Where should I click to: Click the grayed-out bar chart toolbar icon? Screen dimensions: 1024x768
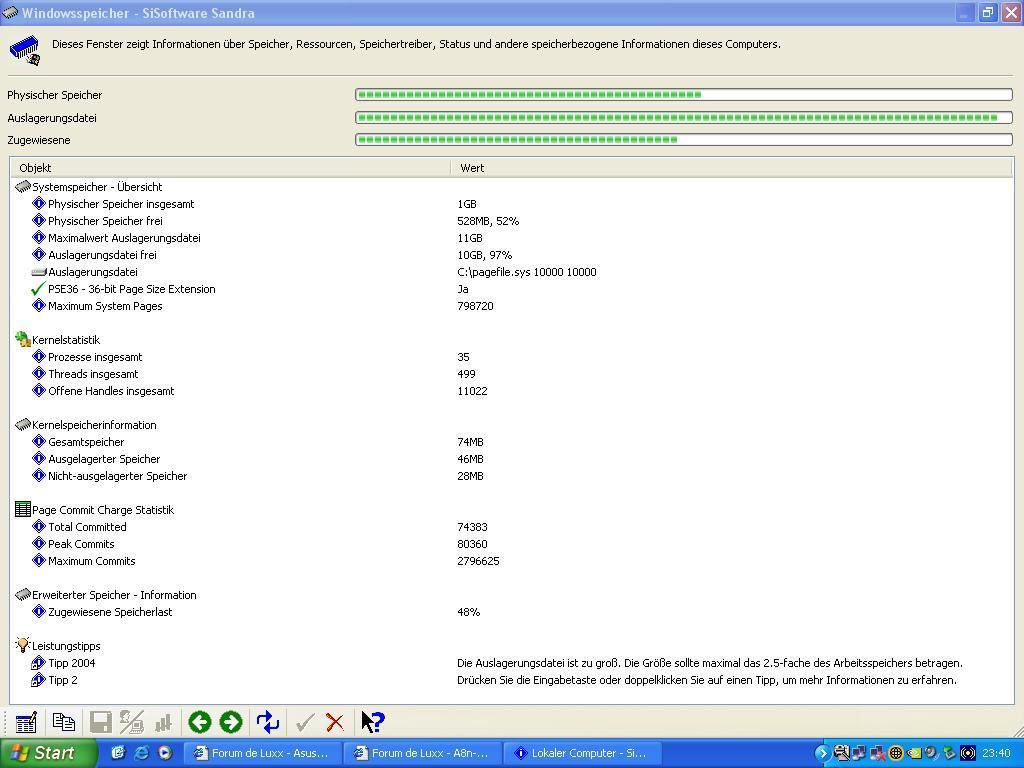click(163, 722)
